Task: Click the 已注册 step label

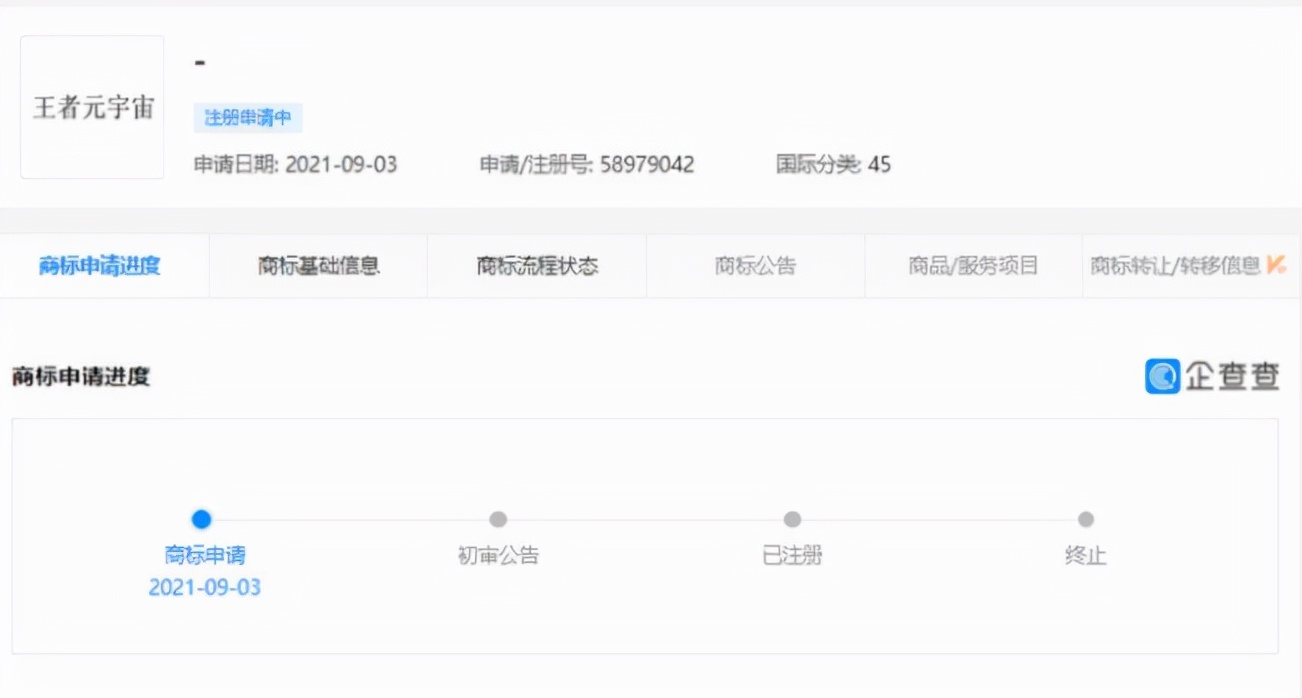Action: coord(792,555)
